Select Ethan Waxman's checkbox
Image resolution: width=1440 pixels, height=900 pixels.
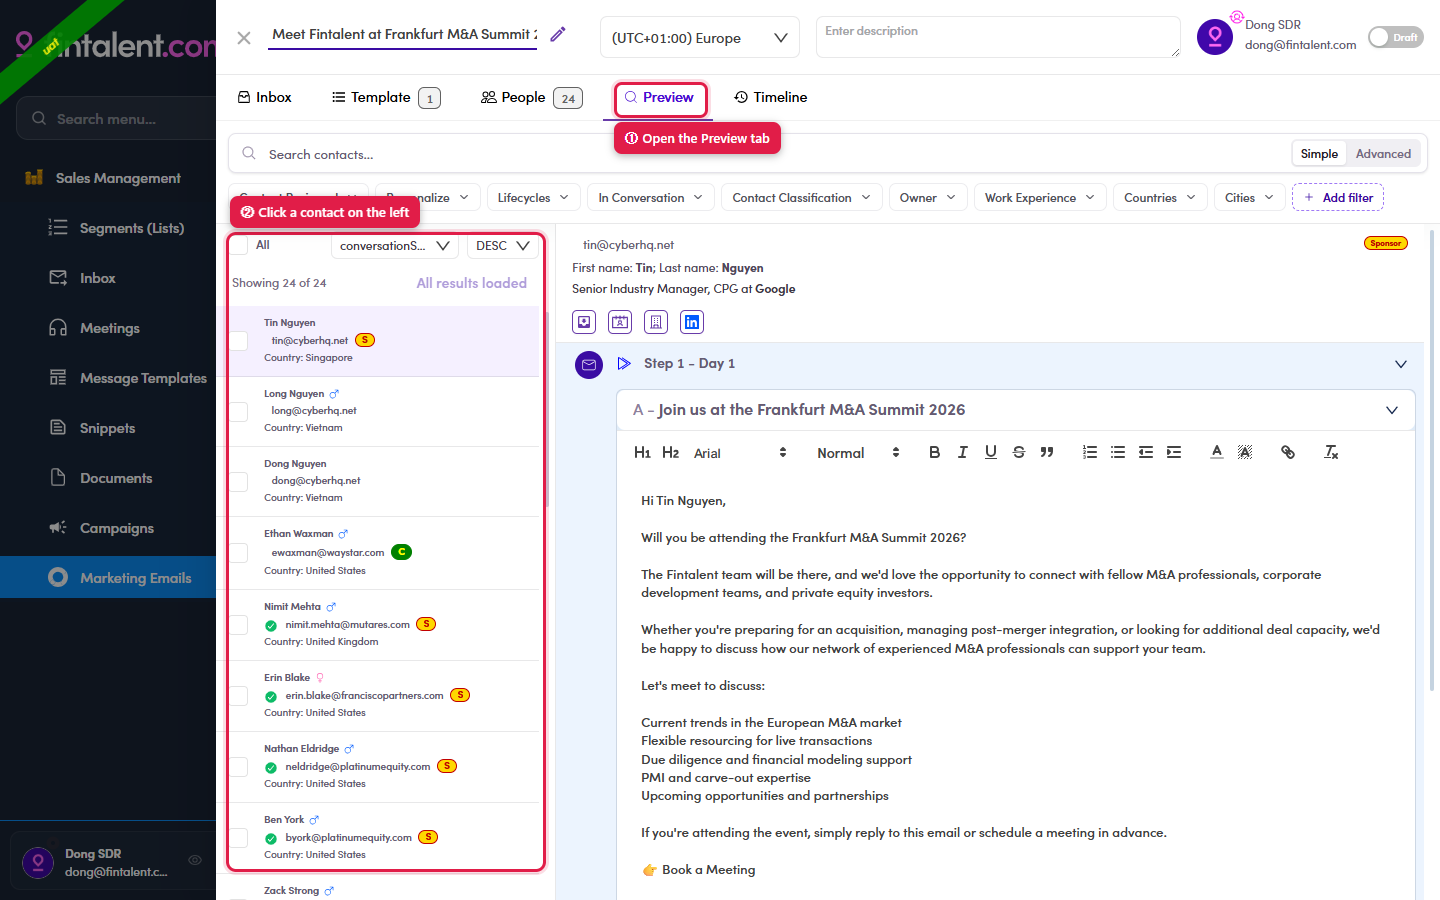point(239,553)
